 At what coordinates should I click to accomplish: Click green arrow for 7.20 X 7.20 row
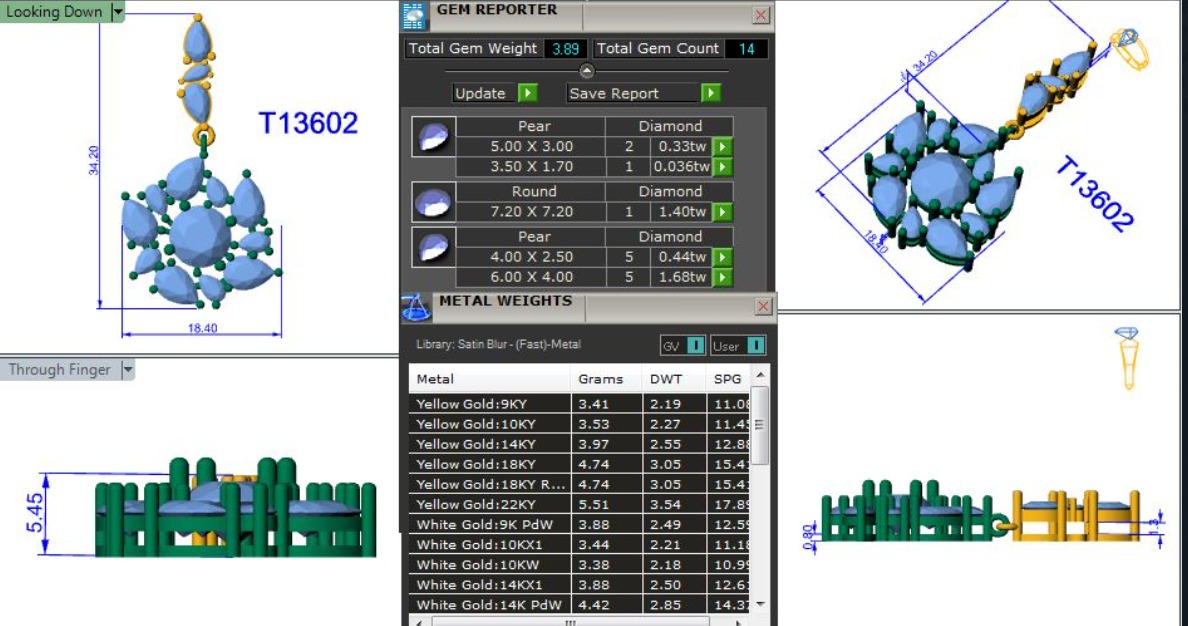coord(723,212)
